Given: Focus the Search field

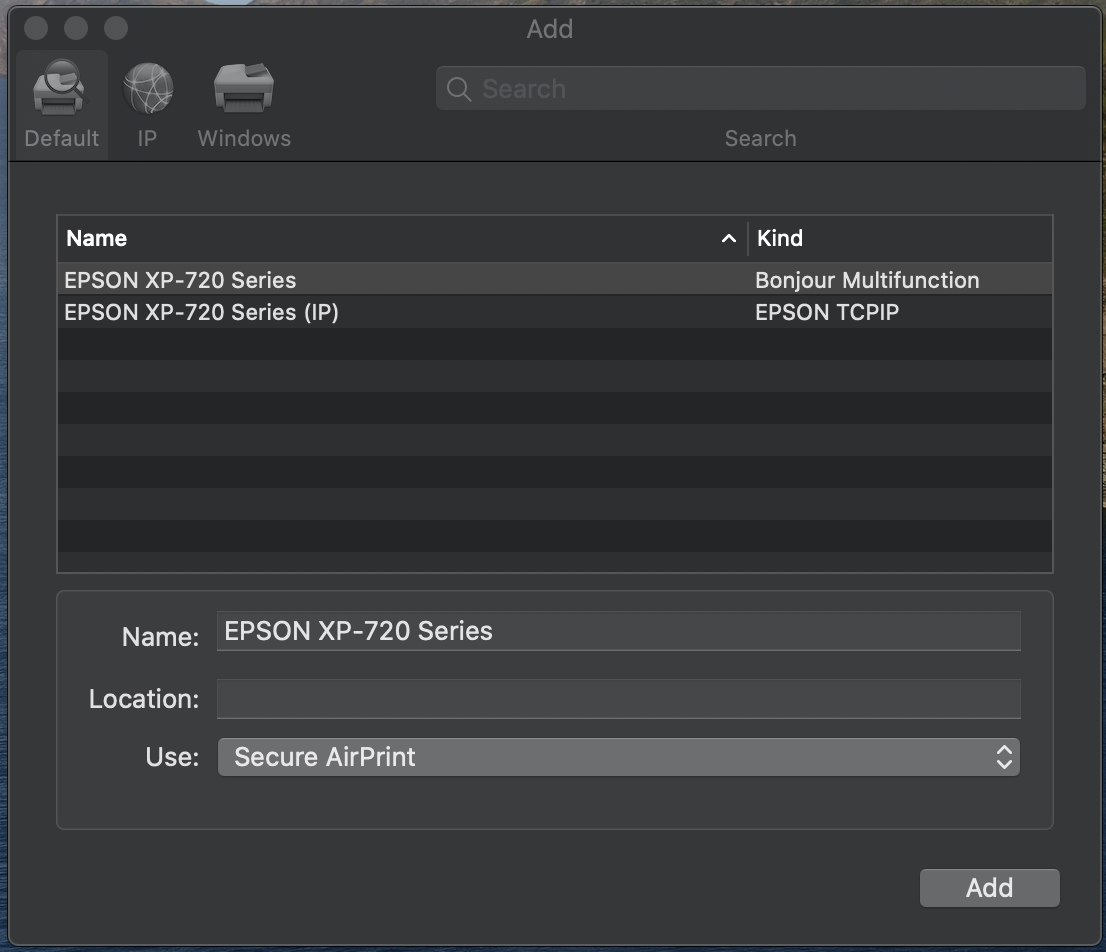Looking at the screenshot, I should coord(760,88).
